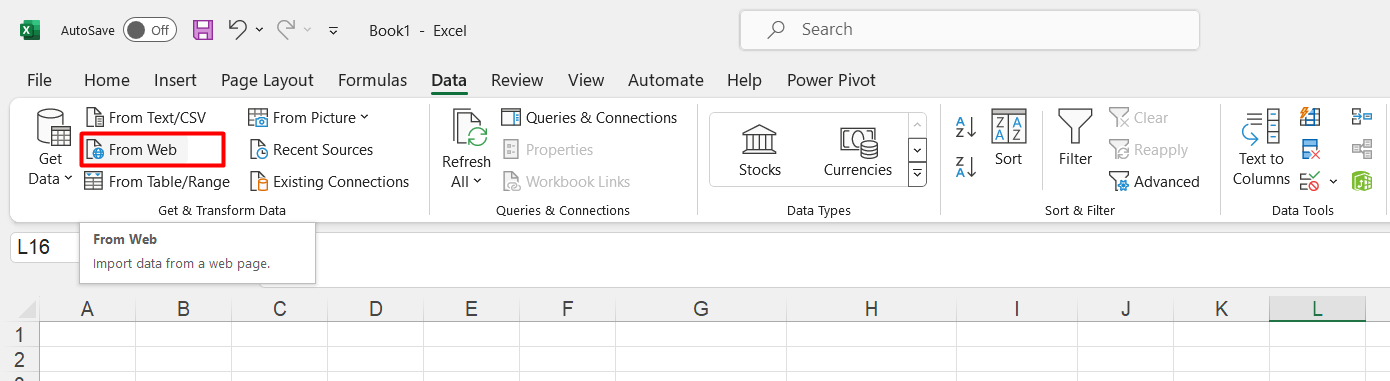Choose the Currencies data type

coord(858,150)
